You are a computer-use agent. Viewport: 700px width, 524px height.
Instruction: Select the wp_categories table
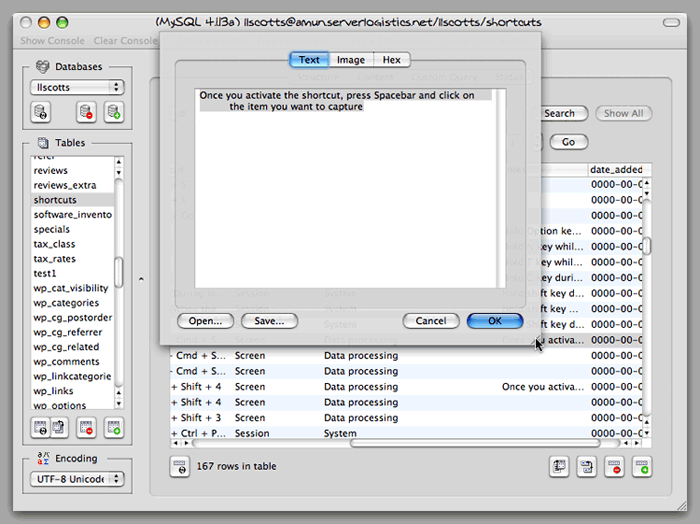73,303
